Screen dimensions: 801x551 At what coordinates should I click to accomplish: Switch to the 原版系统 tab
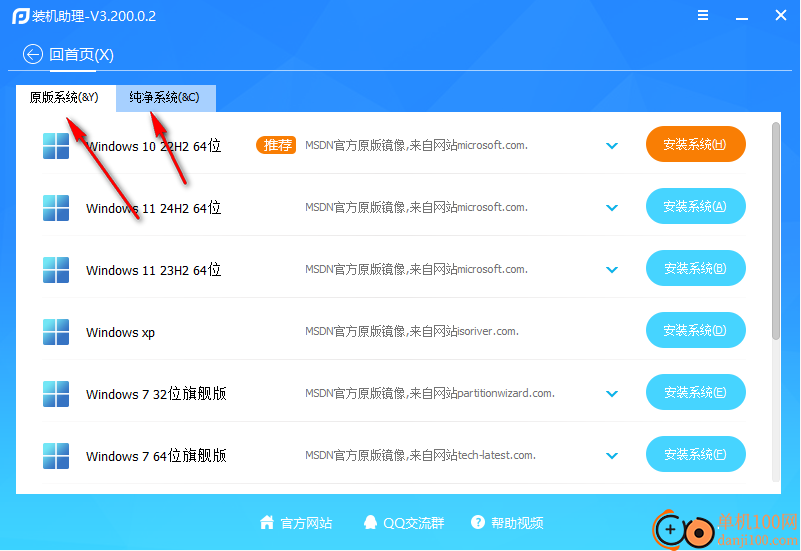pyautogui.click(x=65, y=98)
